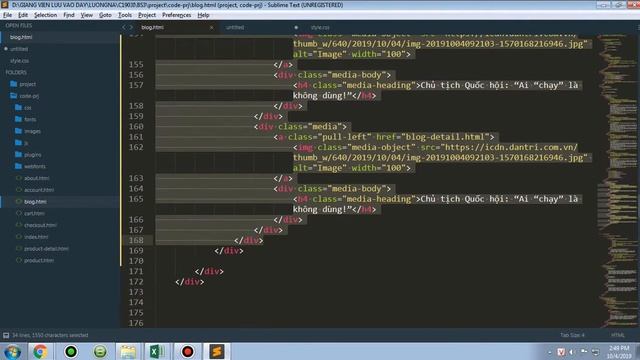Open Windows Start menu

point(12,351)
